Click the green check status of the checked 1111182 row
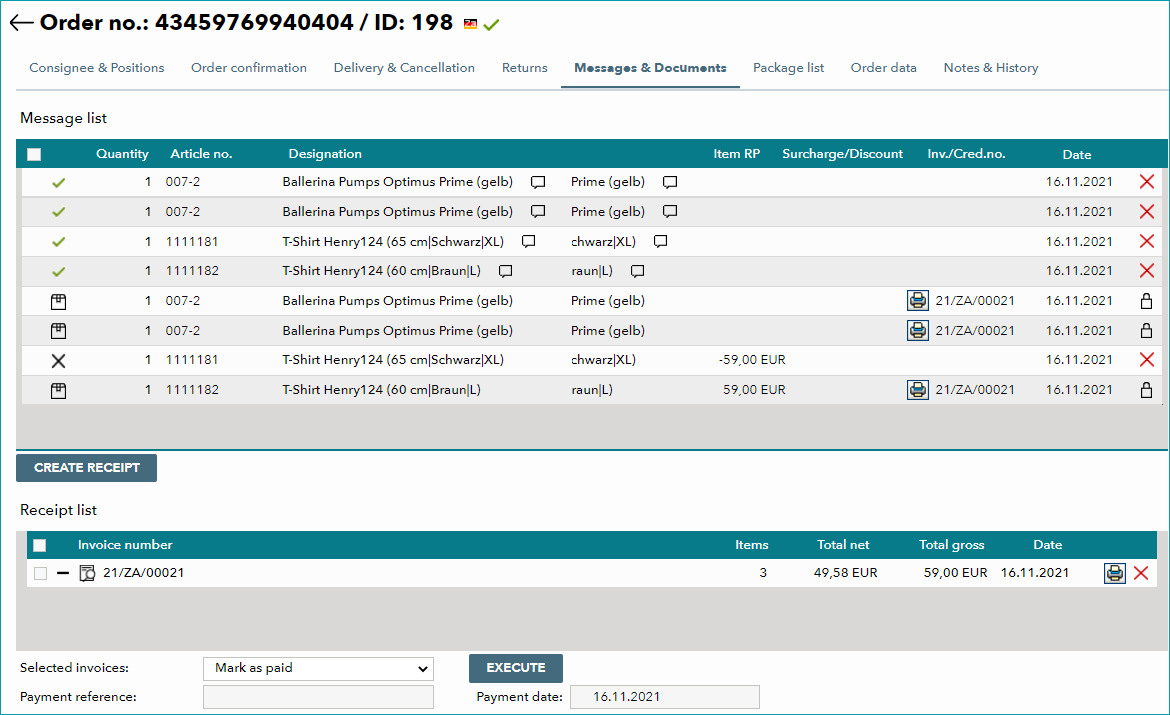1170x715 pixels. point(58,272)
